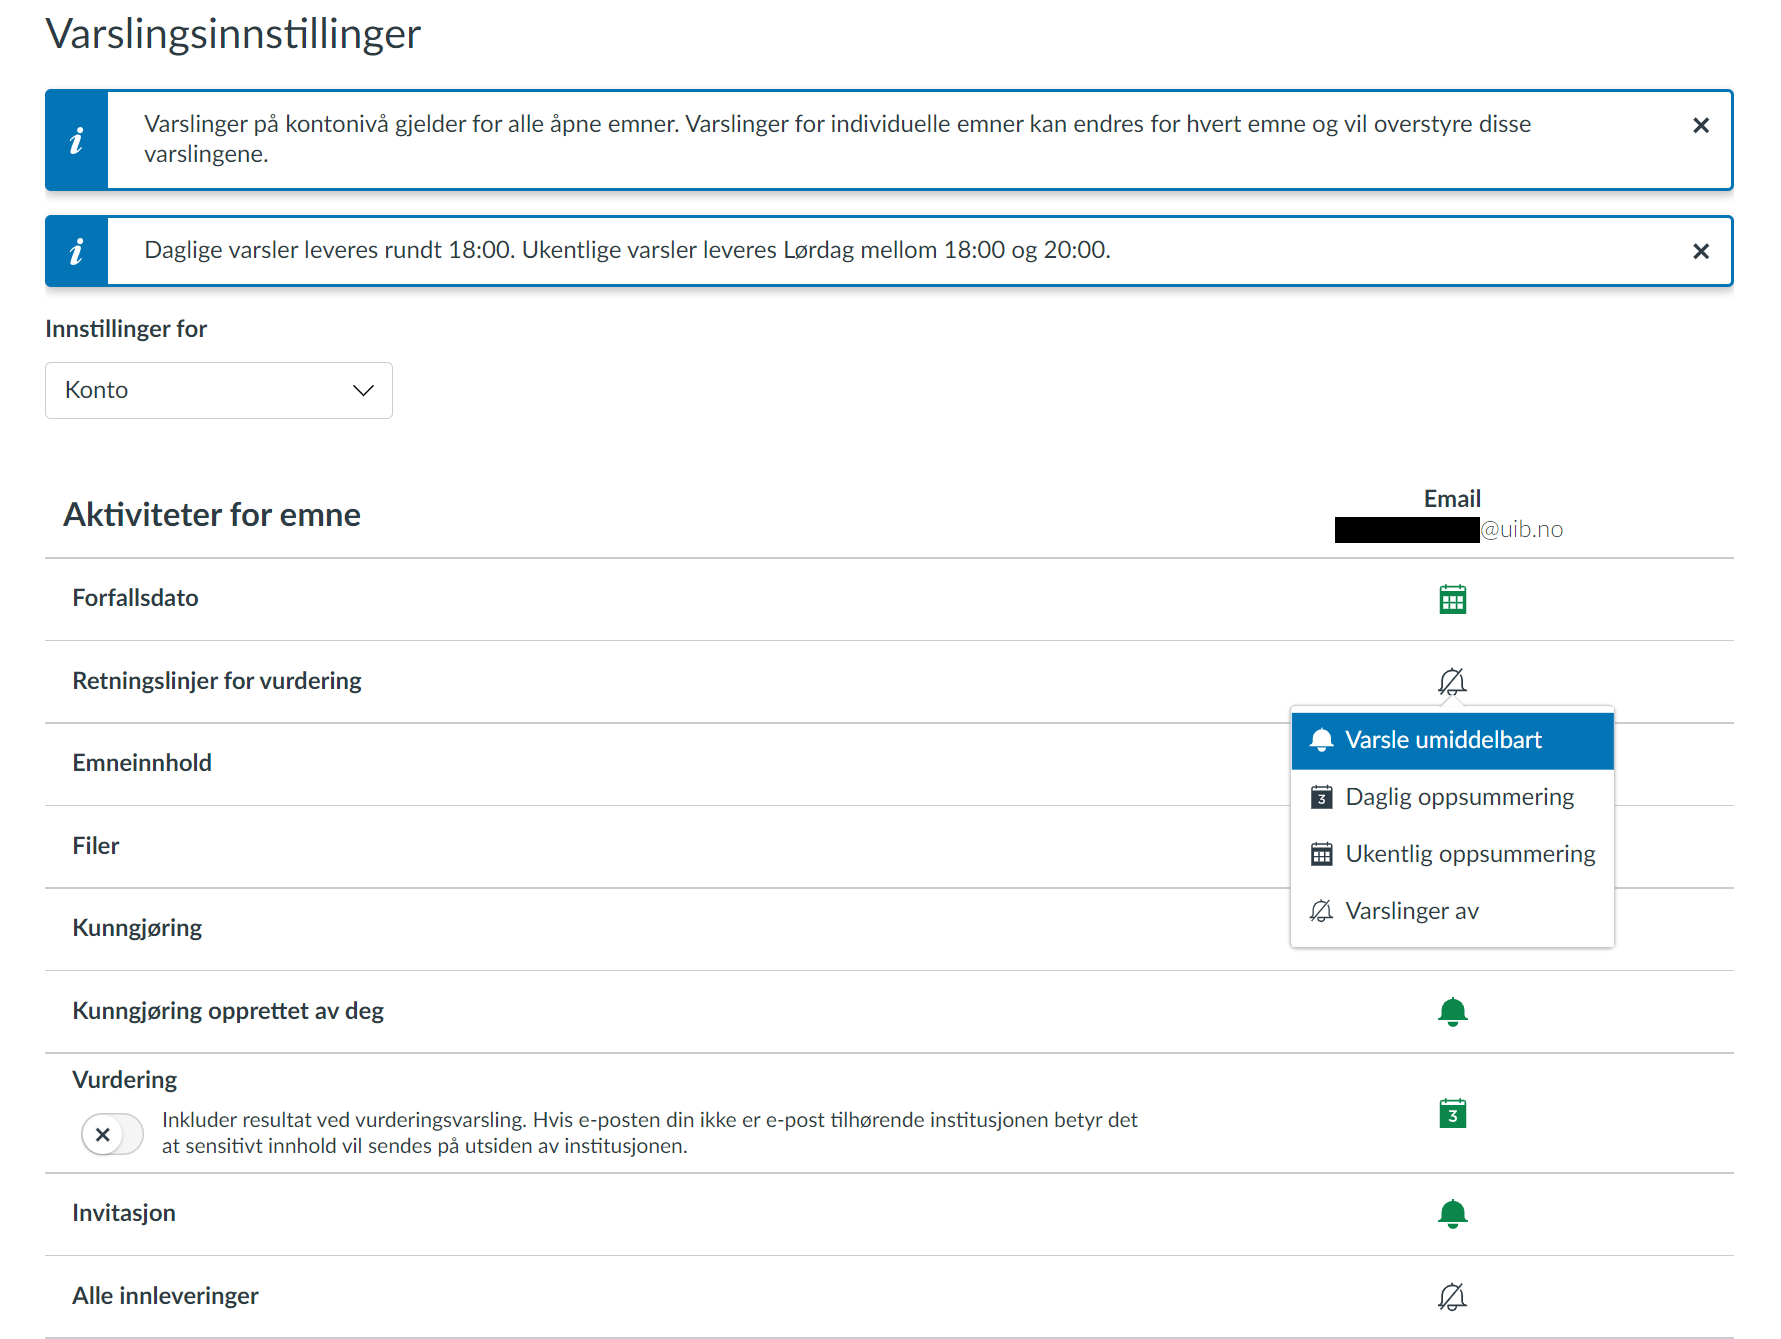Open the Innstillinger for Konto dropdown
This screenshot has height=1339, width=1781.
[x=218, y=390]
